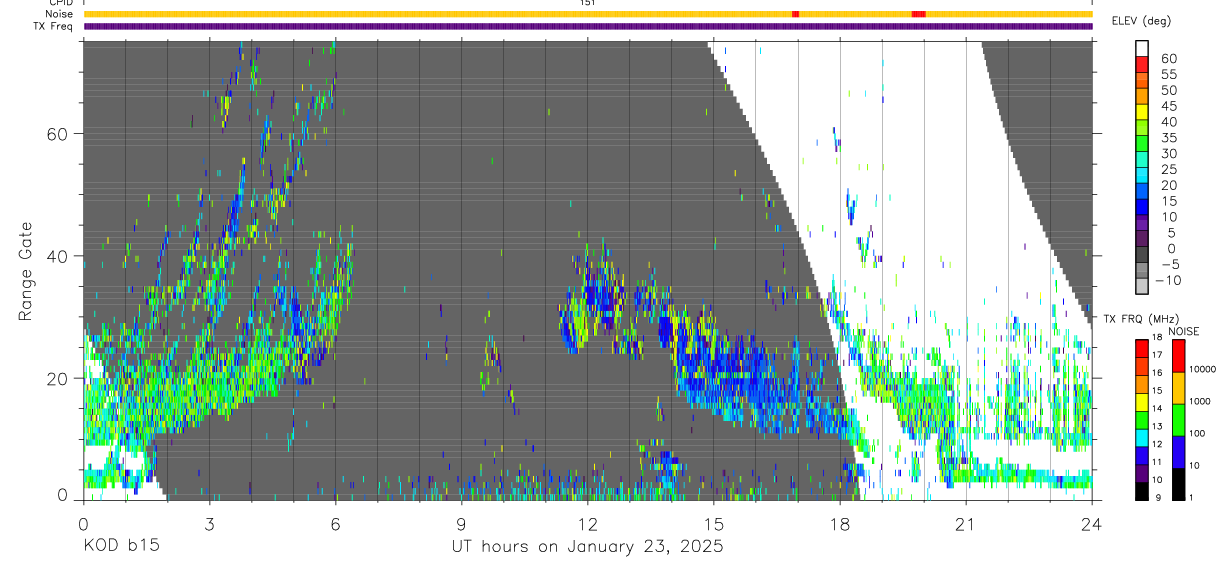
Task: Click the 55 label on ELEV scale
Action: (1168, 74)
